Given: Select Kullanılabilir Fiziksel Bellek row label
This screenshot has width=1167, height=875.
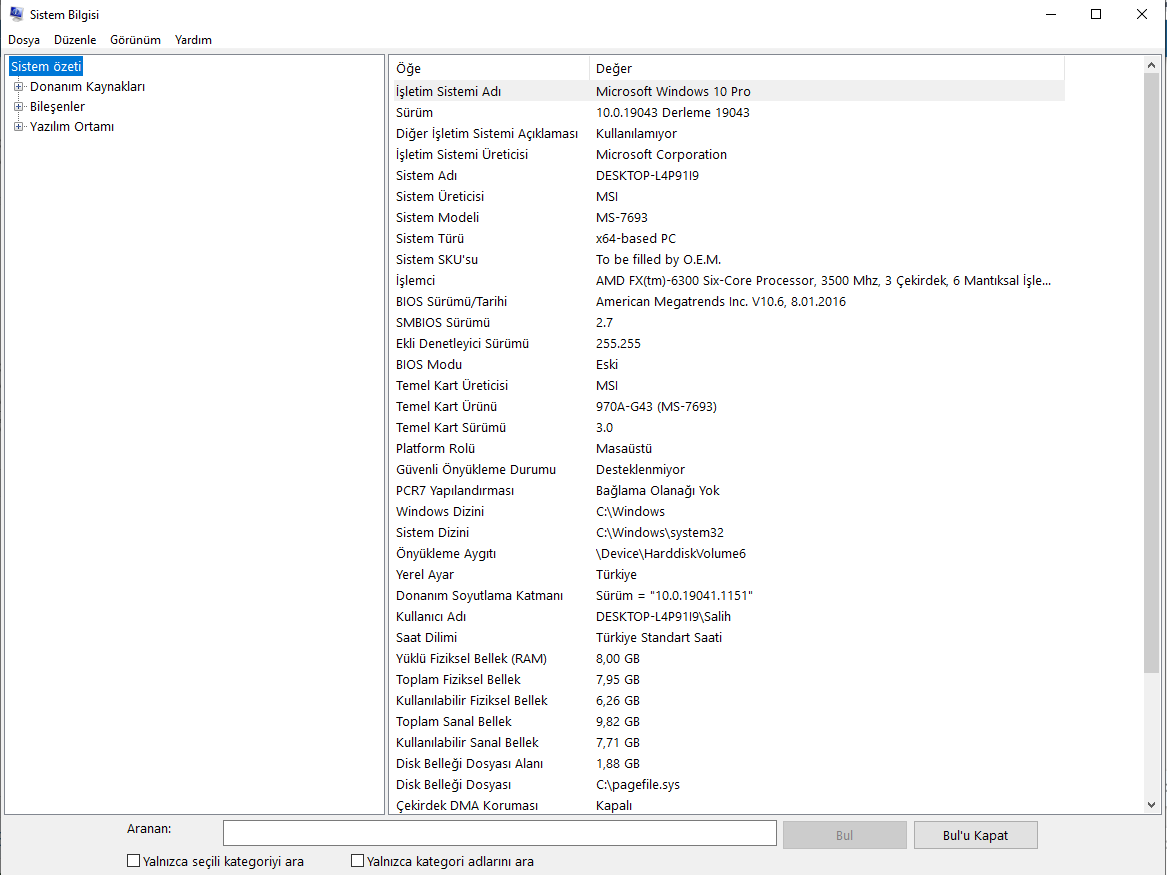Looking at the screenshot, I should [x=472, y=701].
